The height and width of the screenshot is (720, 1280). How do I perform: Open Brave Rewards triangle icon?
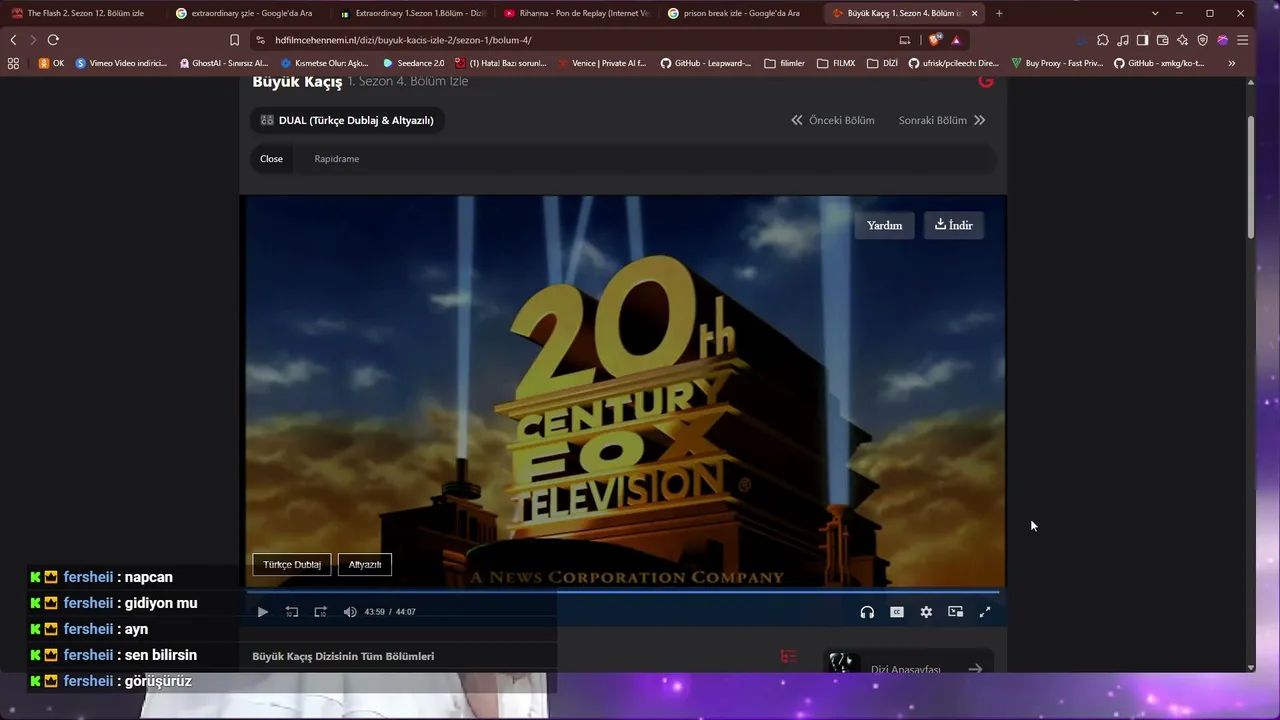coord(956,40)
